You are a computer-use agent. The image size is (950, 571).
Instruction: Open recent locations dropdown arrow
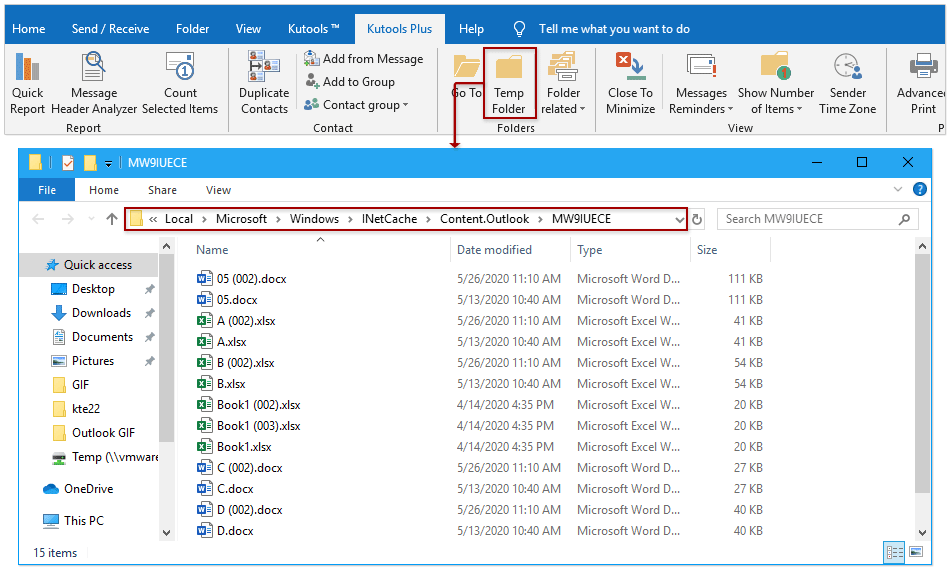click(91, 219)
